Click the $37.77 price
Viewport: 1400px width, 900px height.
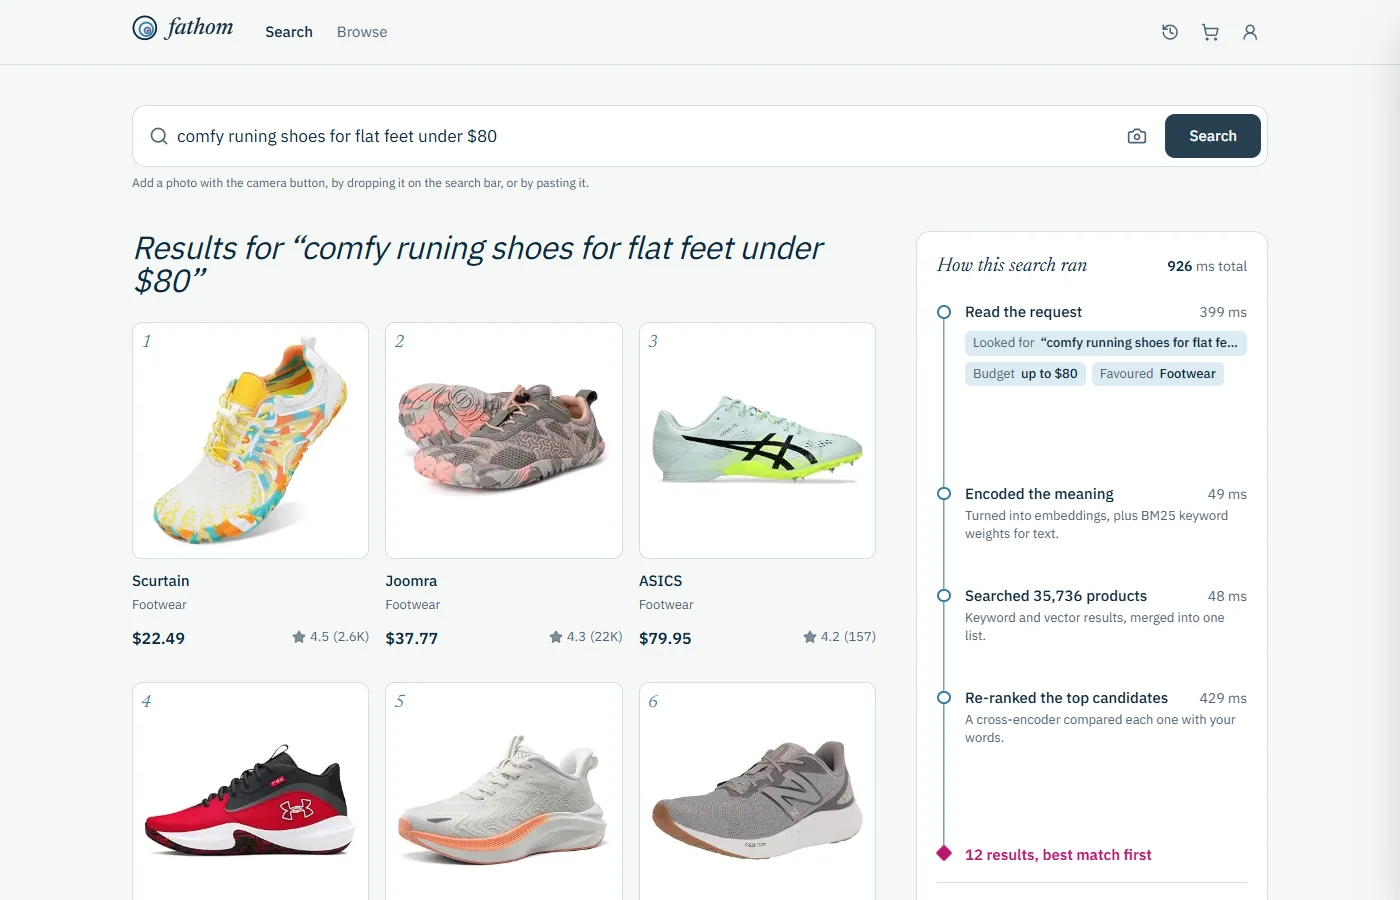point(412,638)
